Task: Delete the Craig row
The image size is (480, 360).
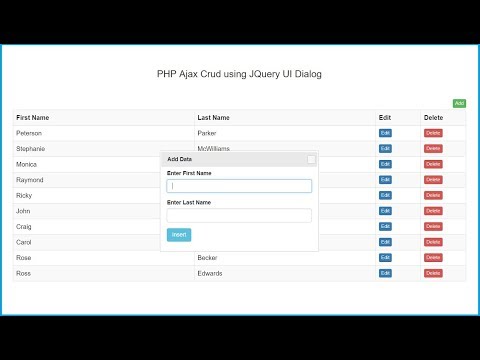Action: pyautogui.click(x=433, y=227)
